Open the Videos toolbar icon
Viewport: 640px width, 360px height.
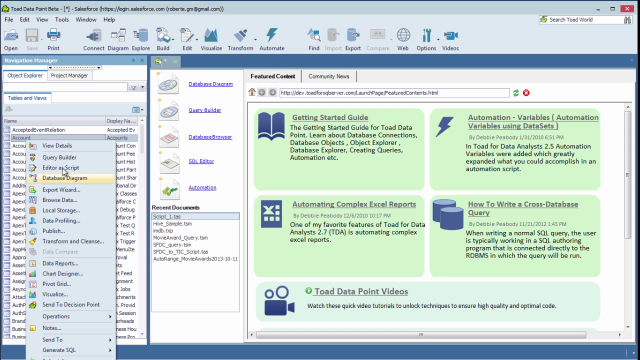(451, 39)
